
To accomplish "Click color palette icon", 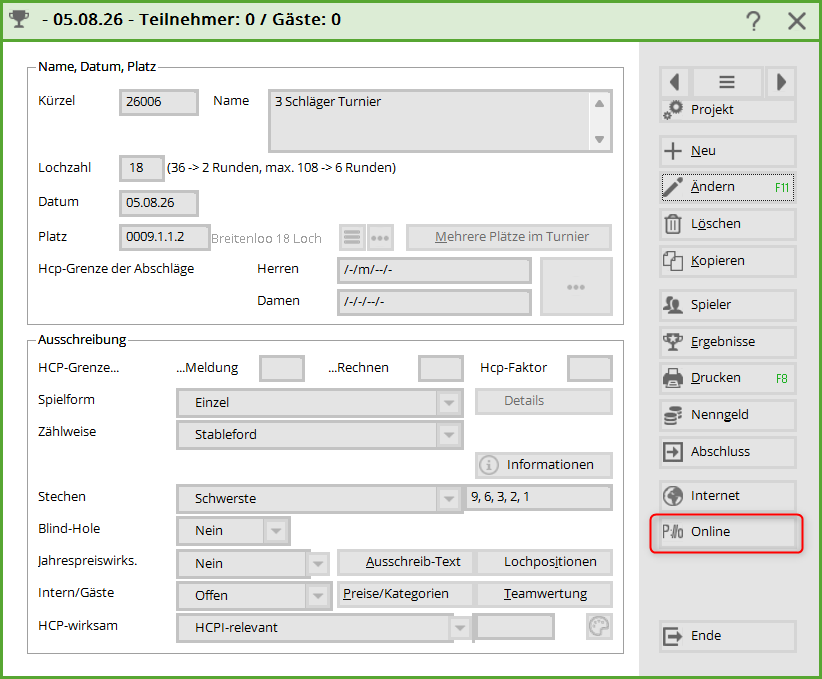I will click(x=599, y=627).
